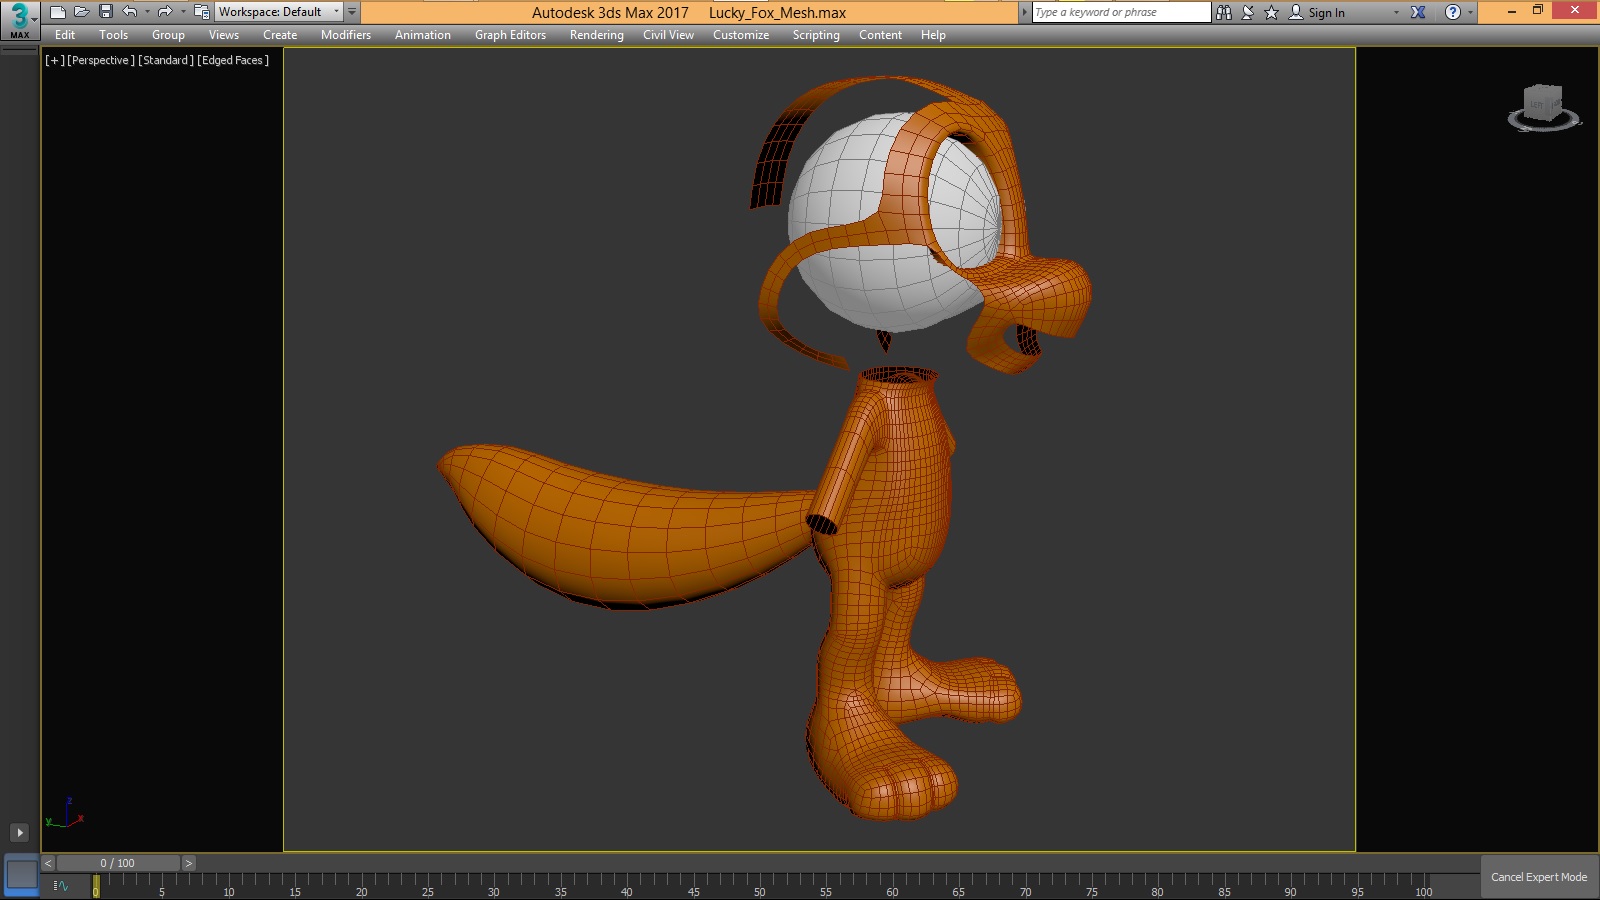Viewport: 1600px width, 900px height.
Task: Open the Autodesk Exchange X icon
Action: (x=1418, y=12)
